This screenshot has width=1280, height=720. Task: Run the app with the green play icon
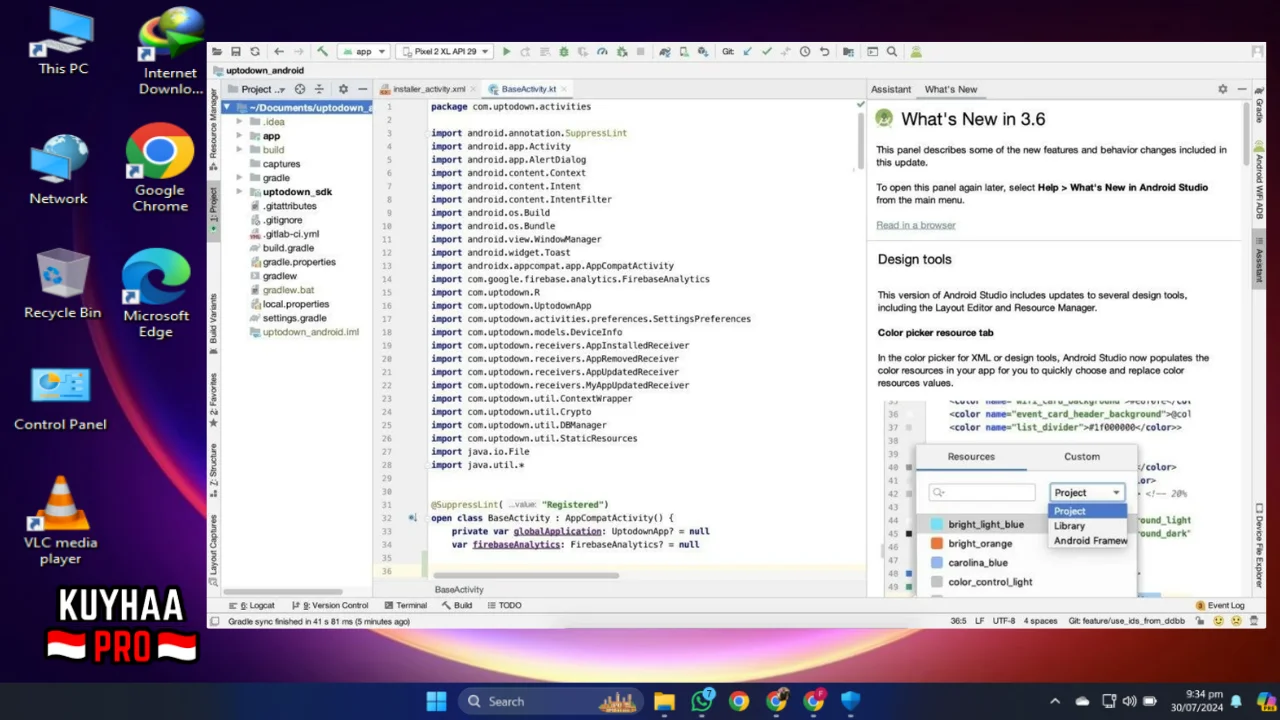click(507, 51)
